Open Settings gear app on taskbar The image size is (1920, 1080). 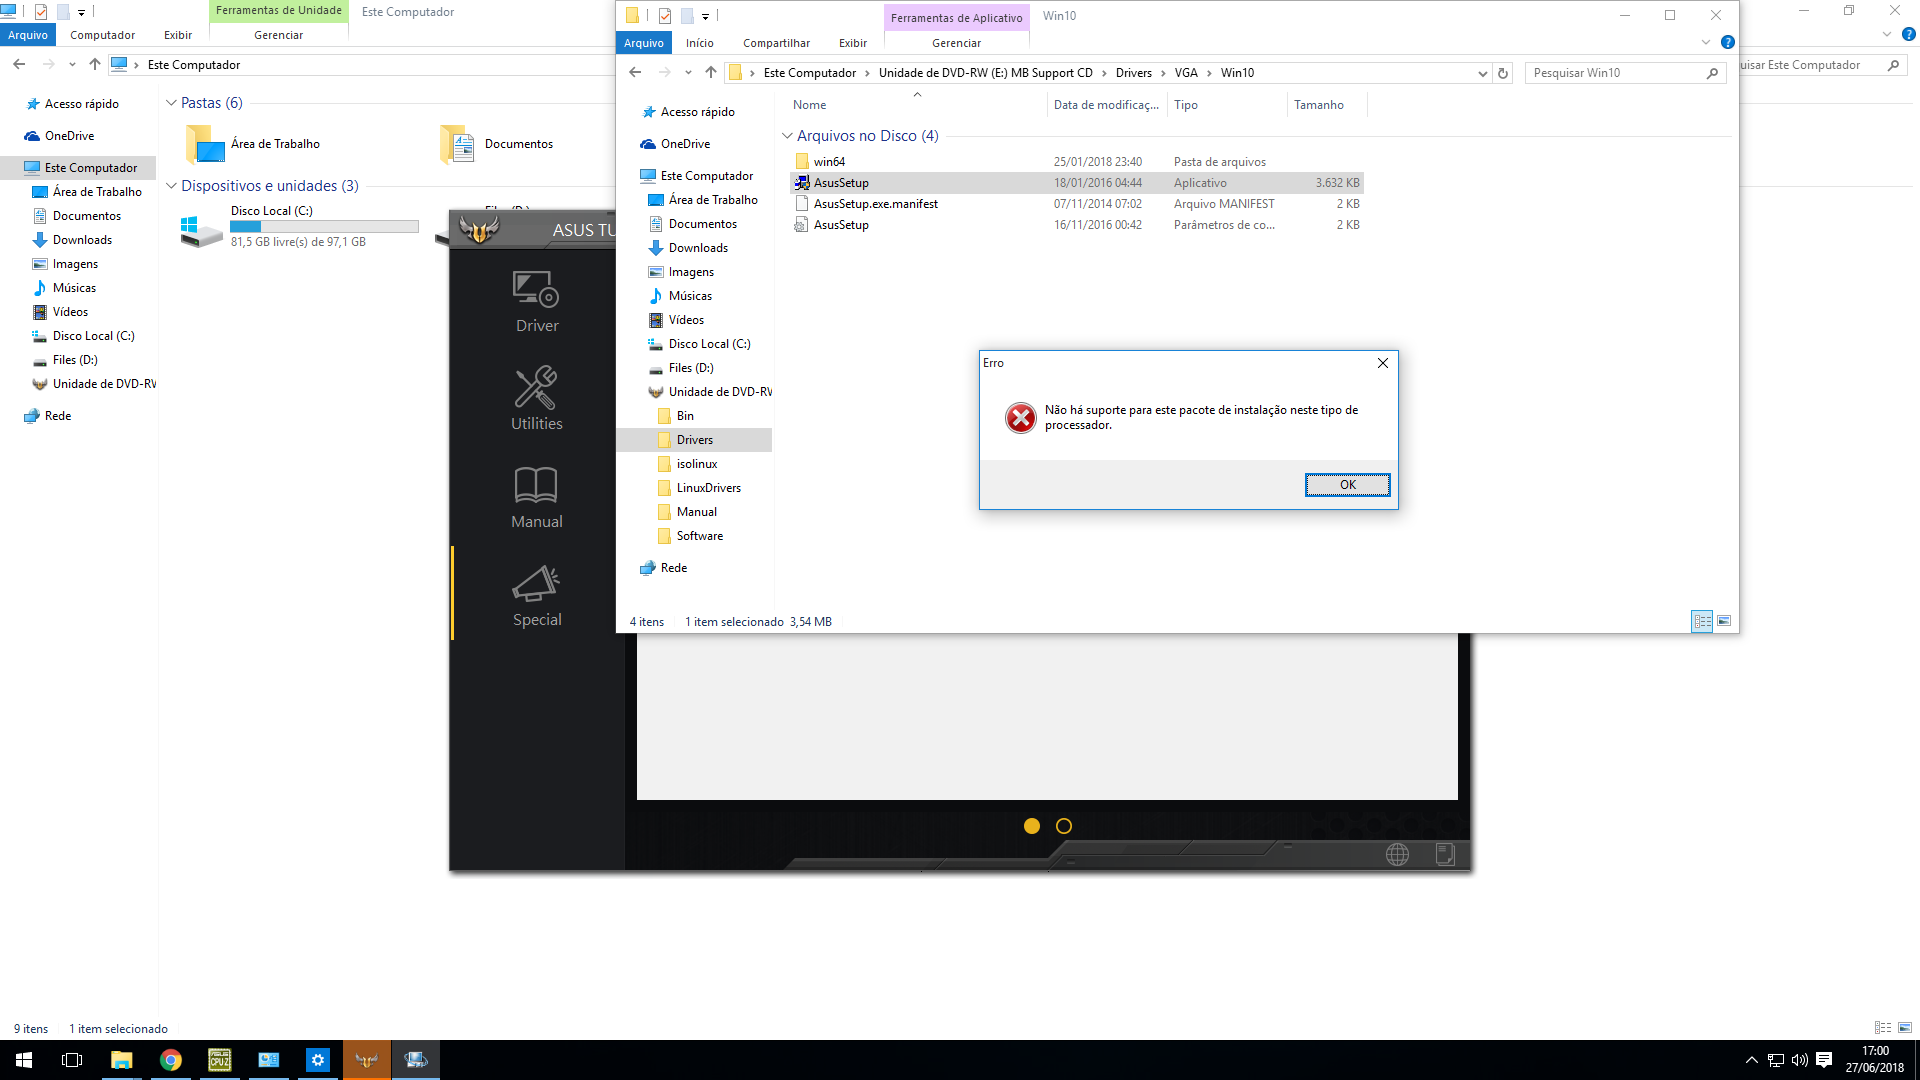click(317, 1060)
